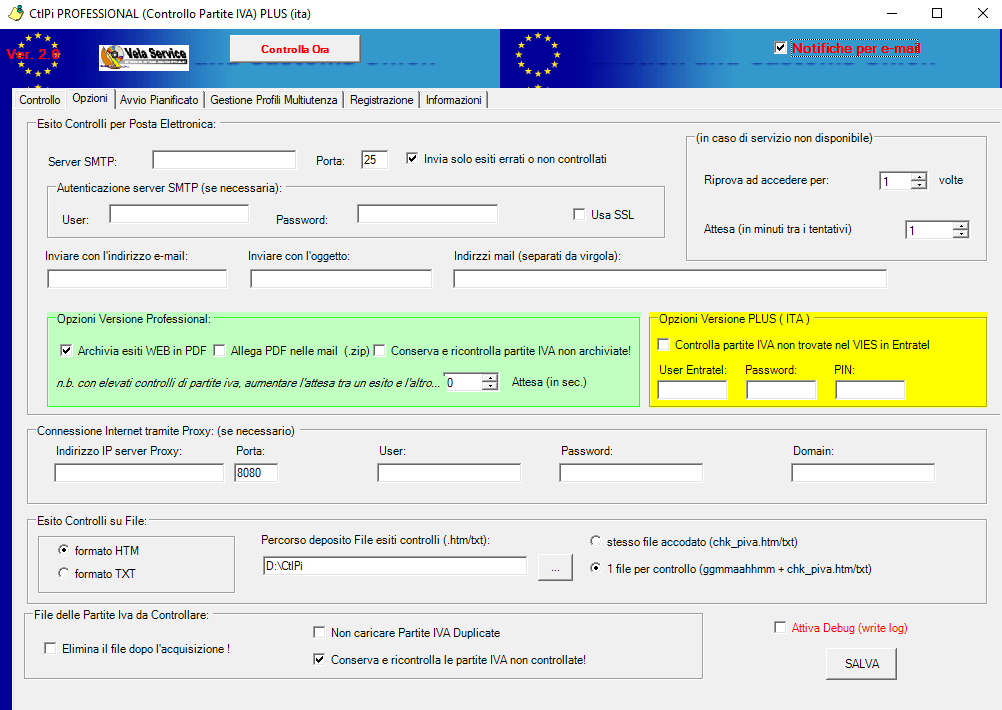Screen dimensions: 1002x710
Task: Click the User Entratel field
Action: [x=693, y=390]
